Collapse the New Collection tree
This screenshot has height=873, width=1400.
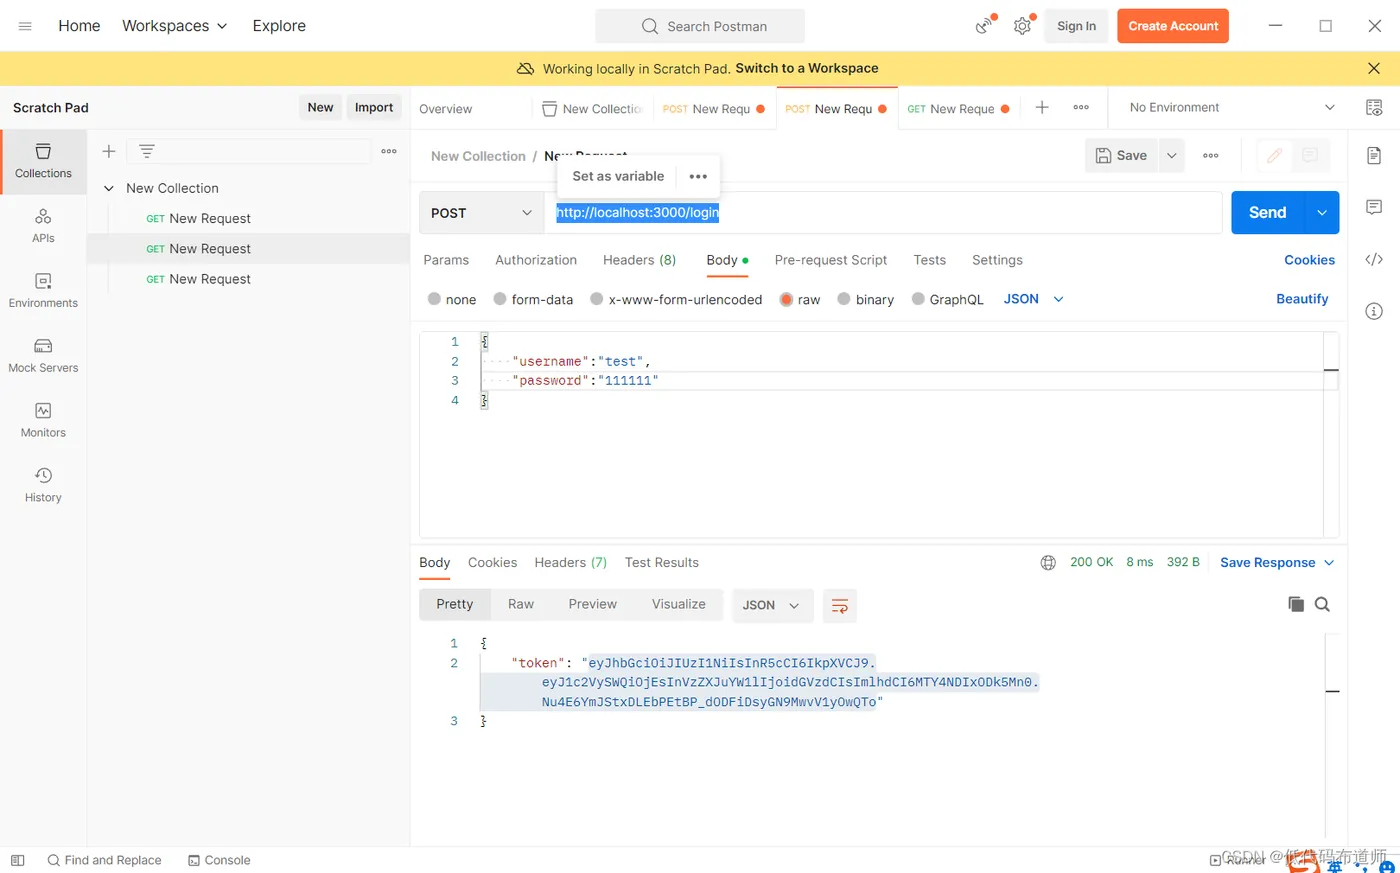tap(109, 188)
